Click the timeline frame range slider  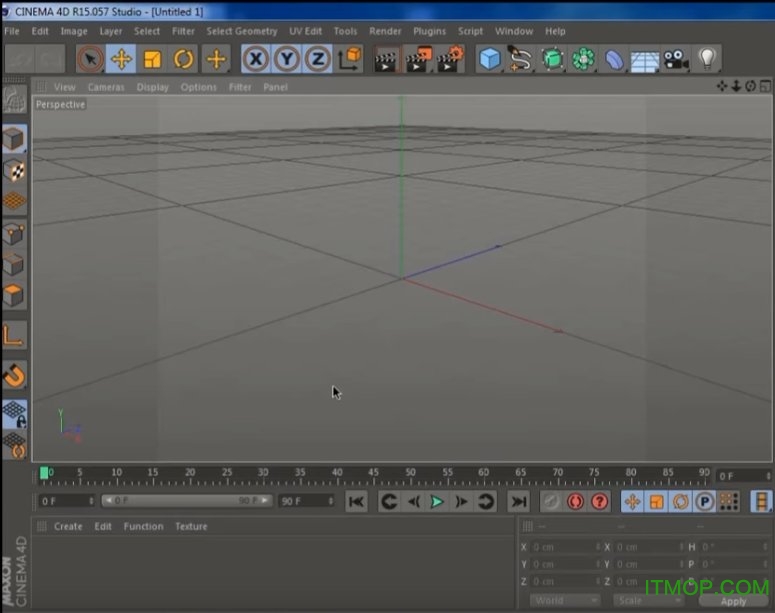tap(187, 501)
